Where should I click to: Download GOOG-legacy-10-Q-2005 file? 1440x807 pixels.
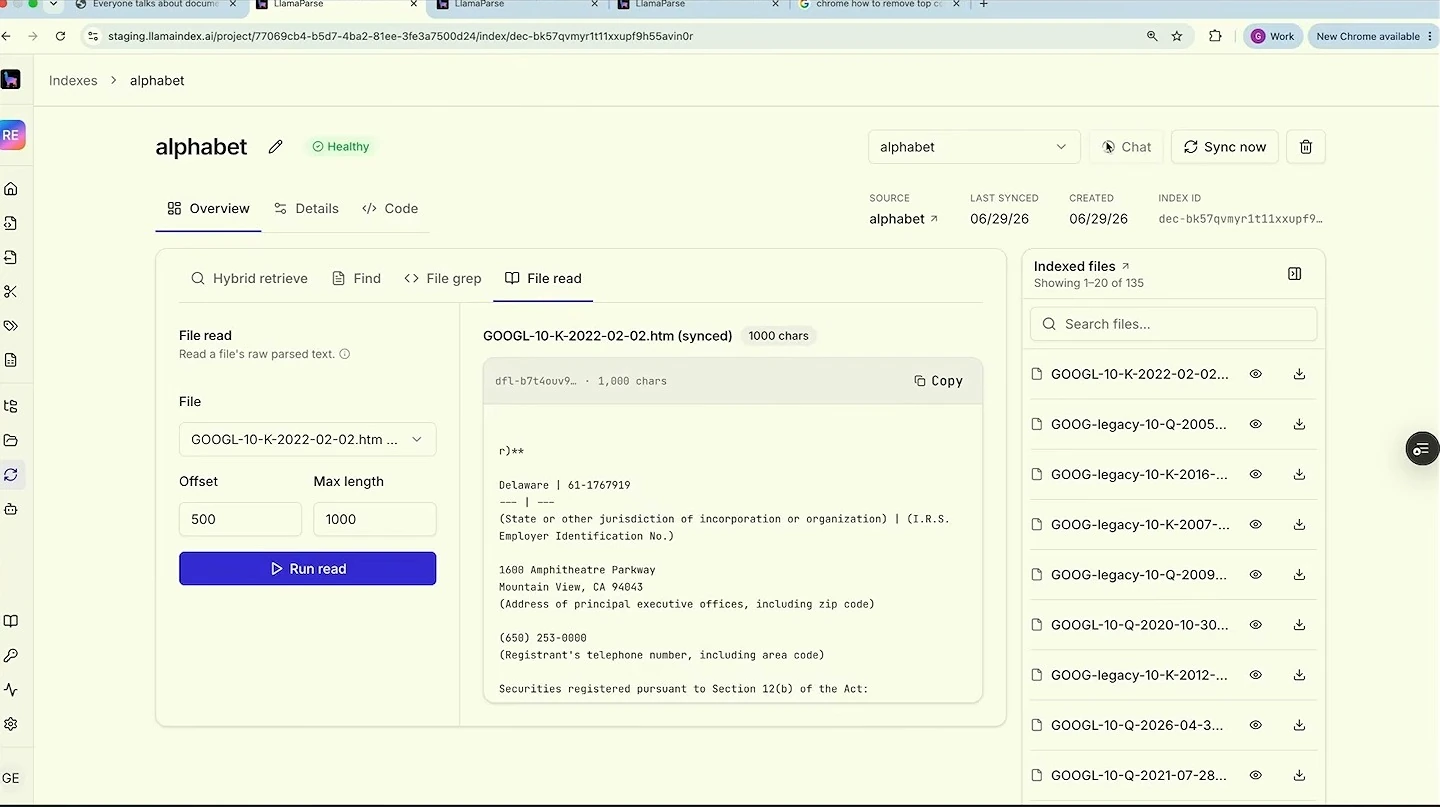[x=1299, y=424]
